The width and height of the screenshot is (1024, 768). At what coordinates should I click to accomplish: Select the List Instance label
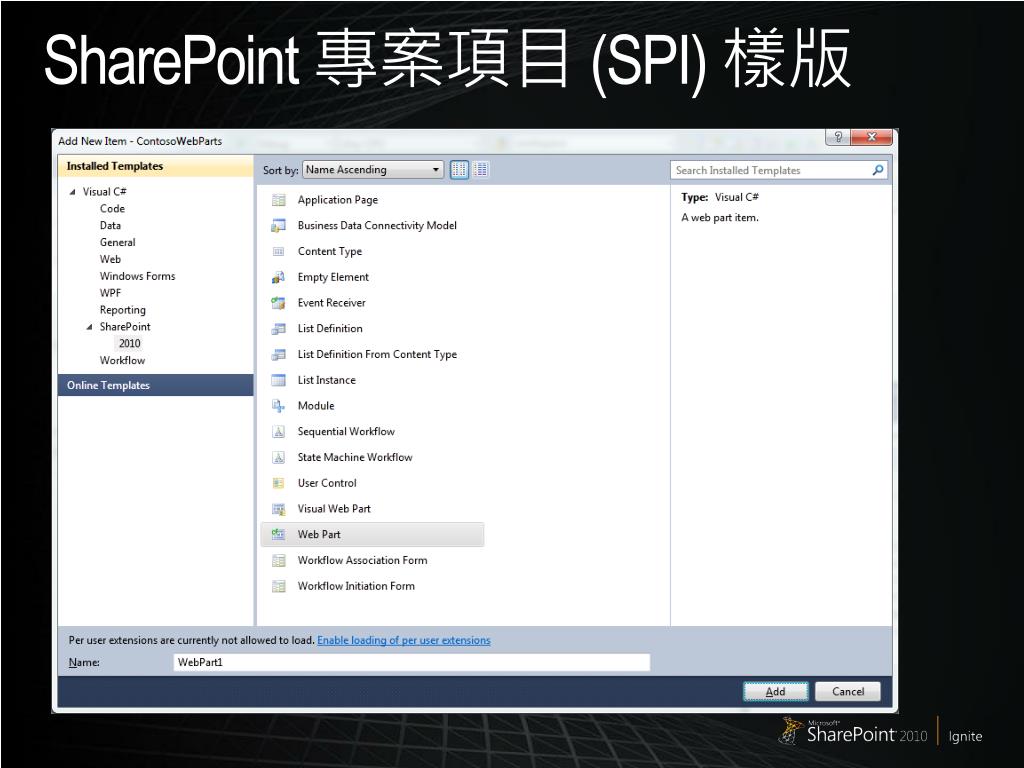(327, 380)
